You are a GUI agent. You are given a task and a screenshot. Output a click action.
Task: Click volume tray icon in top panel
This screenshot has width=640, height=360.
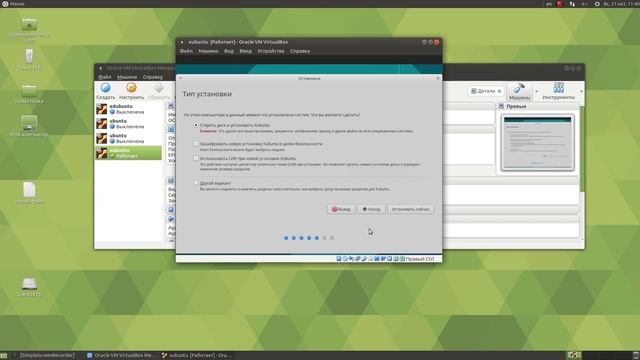[584, 4]
